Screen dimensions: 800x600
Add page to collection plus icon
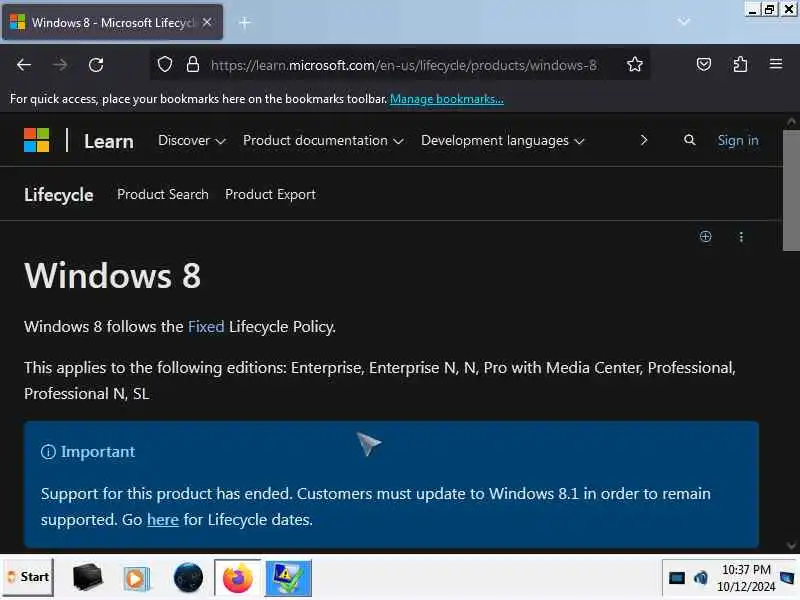pyautogui.click(x=706, y=237)
